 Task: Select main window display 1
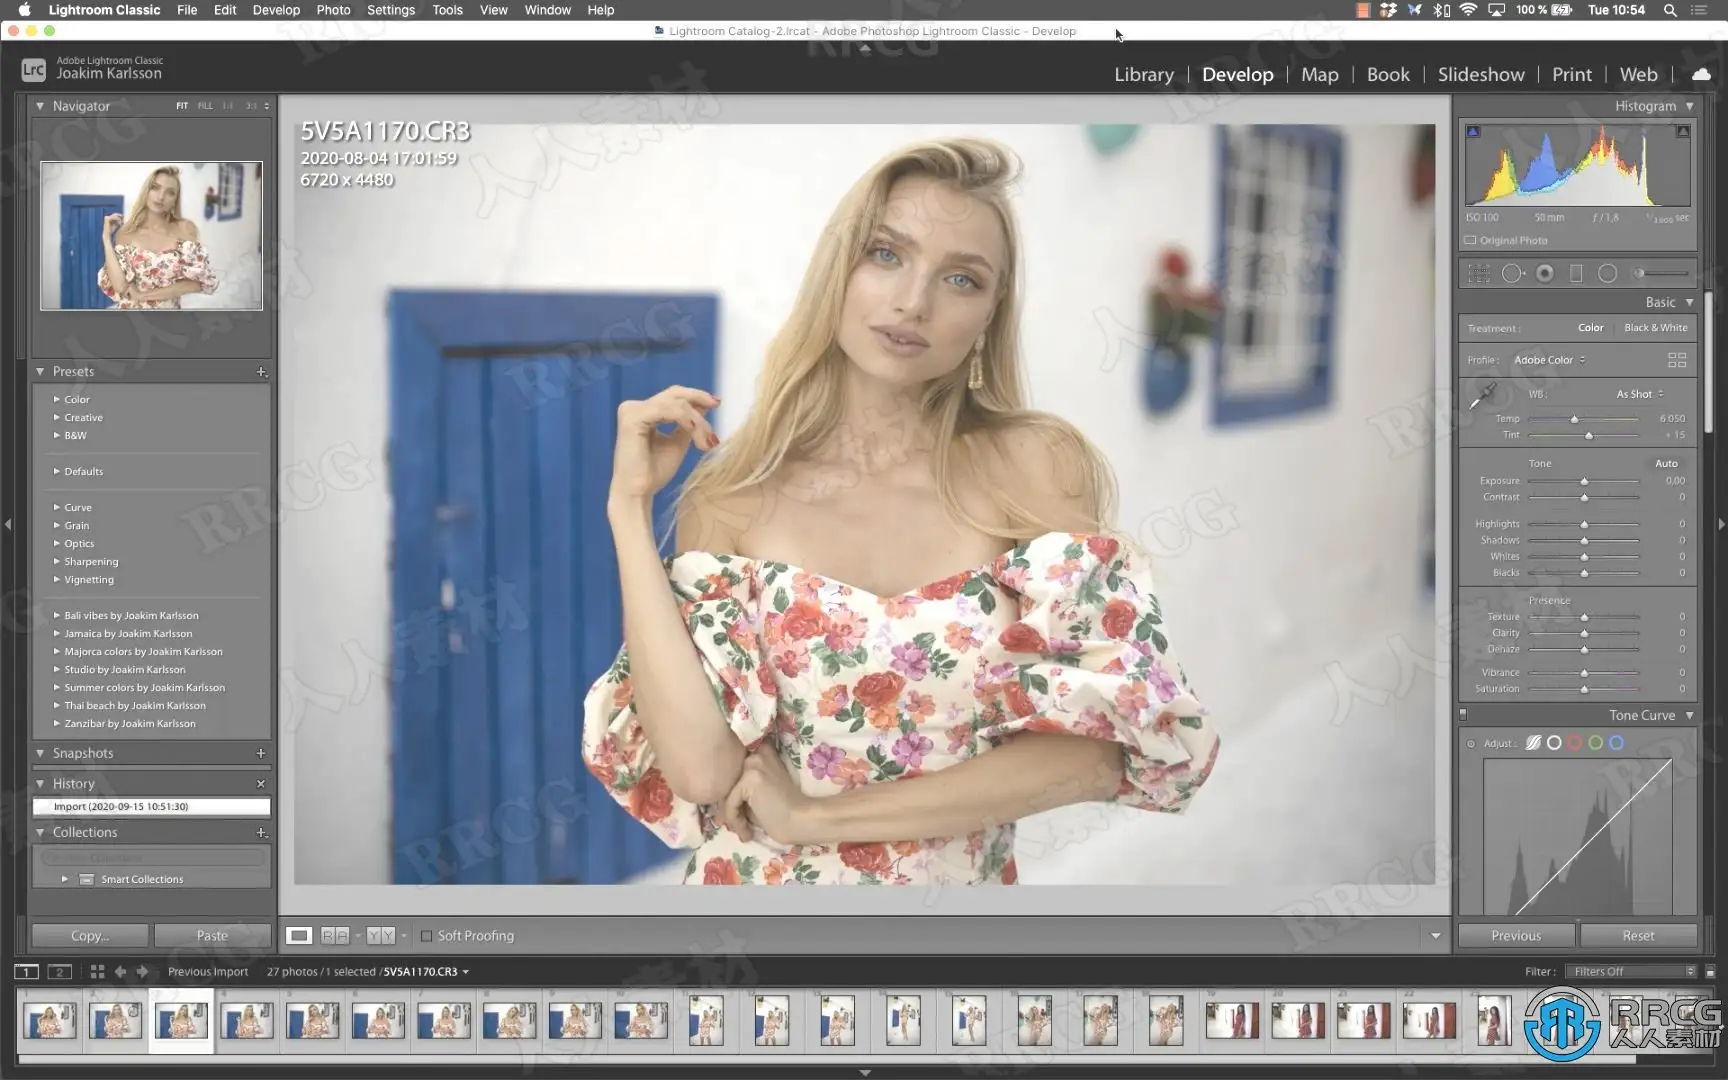click(x=26, y=971)
